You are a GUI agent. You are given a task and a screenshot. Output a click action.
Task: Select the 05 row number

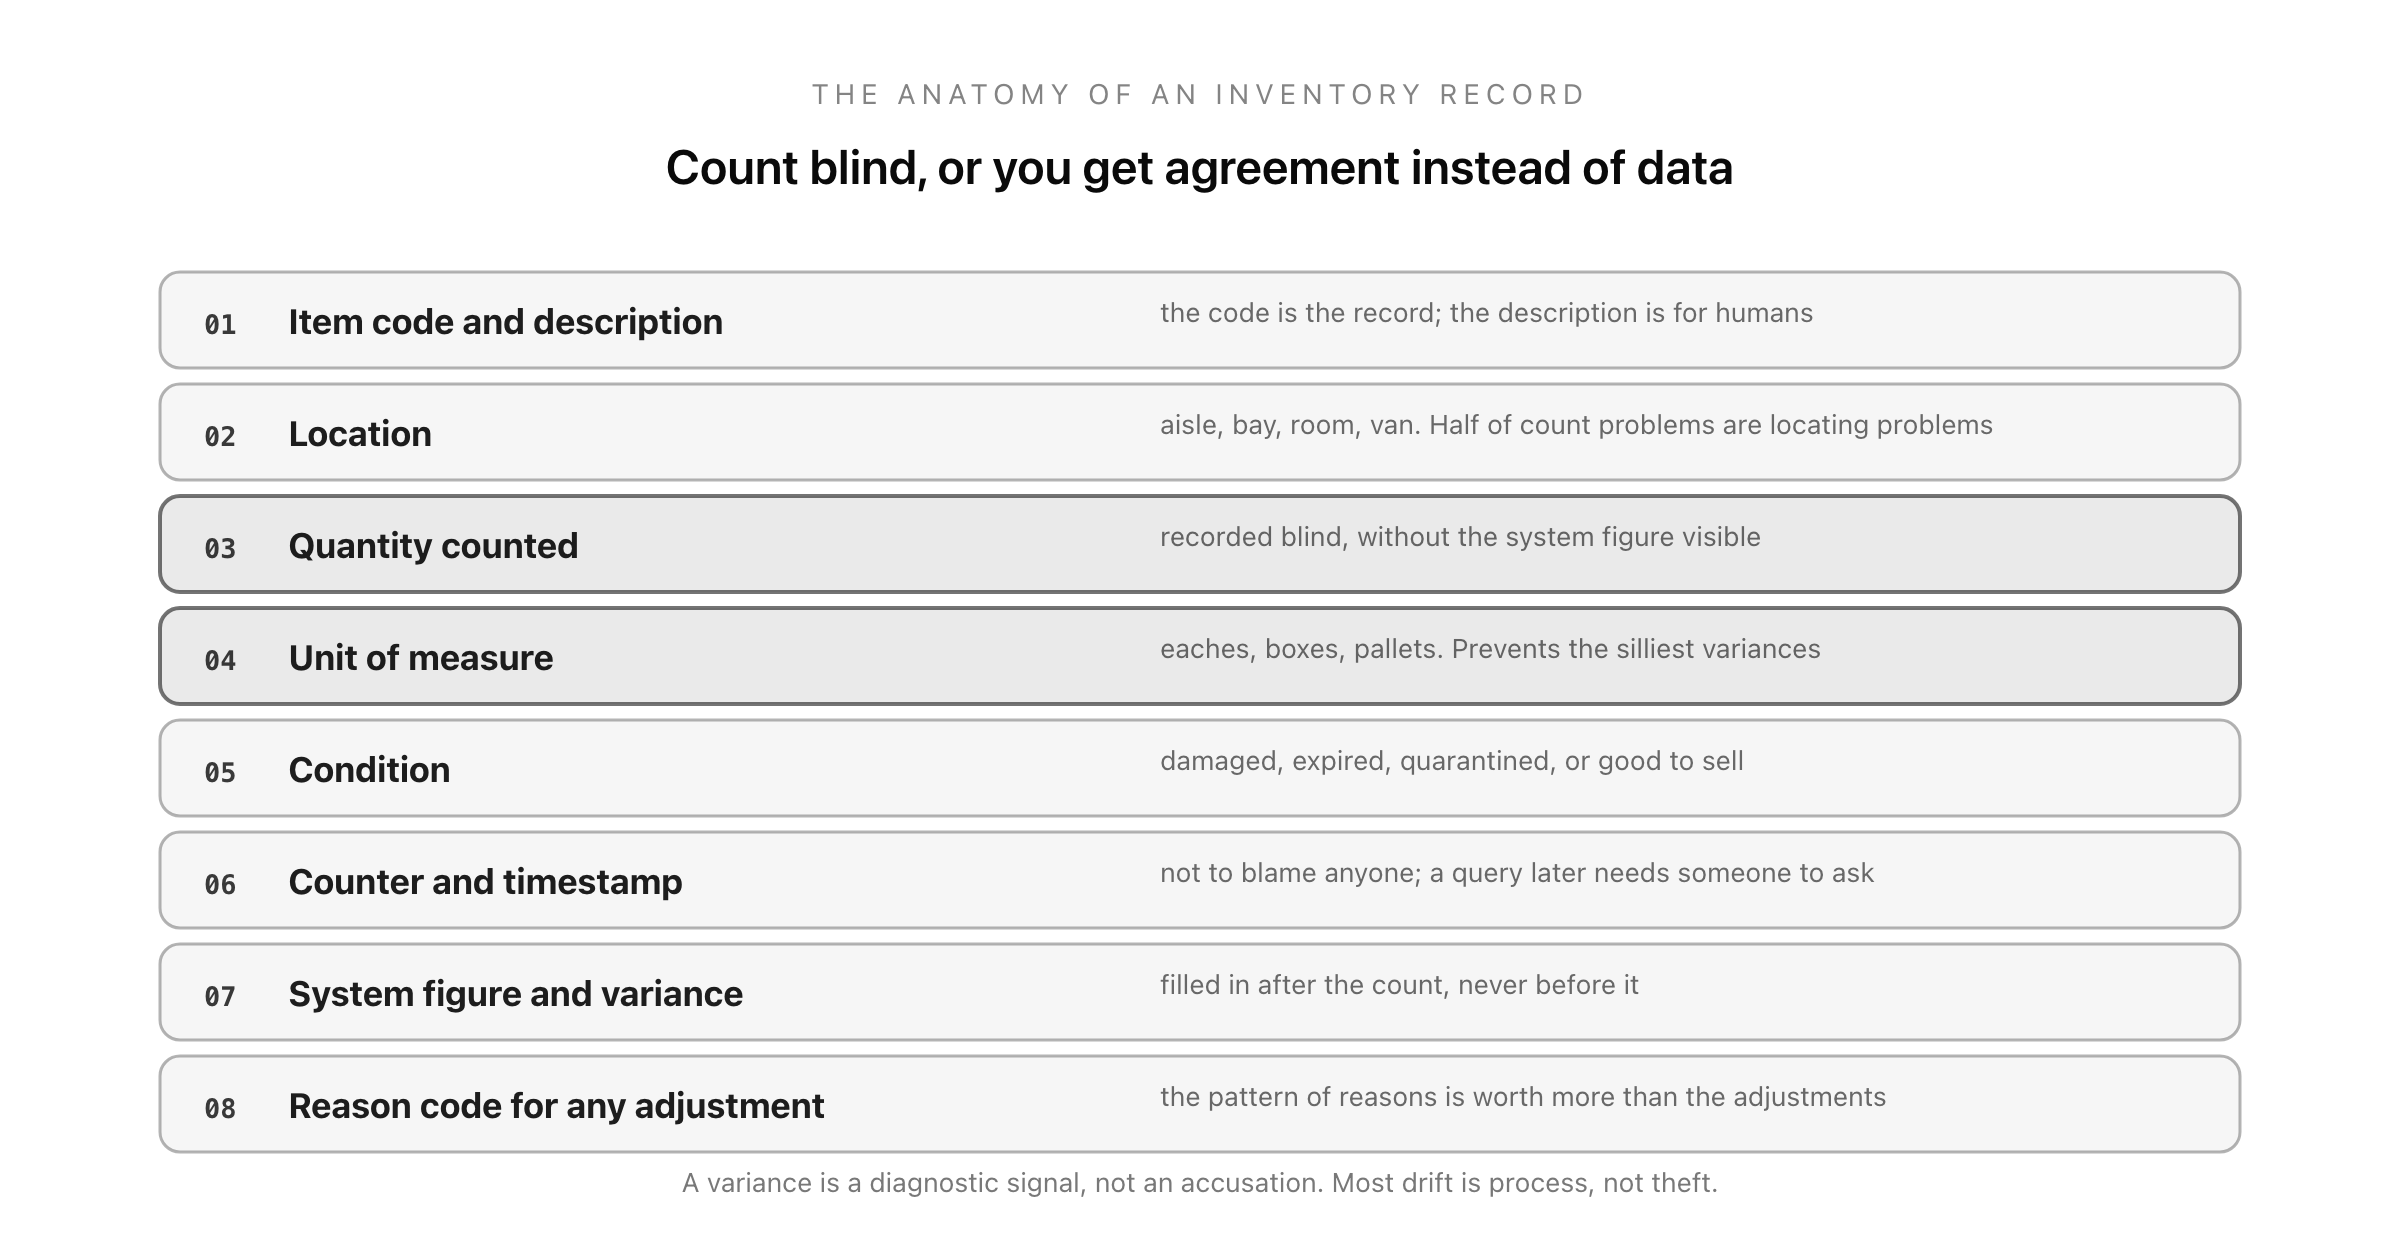220,772
